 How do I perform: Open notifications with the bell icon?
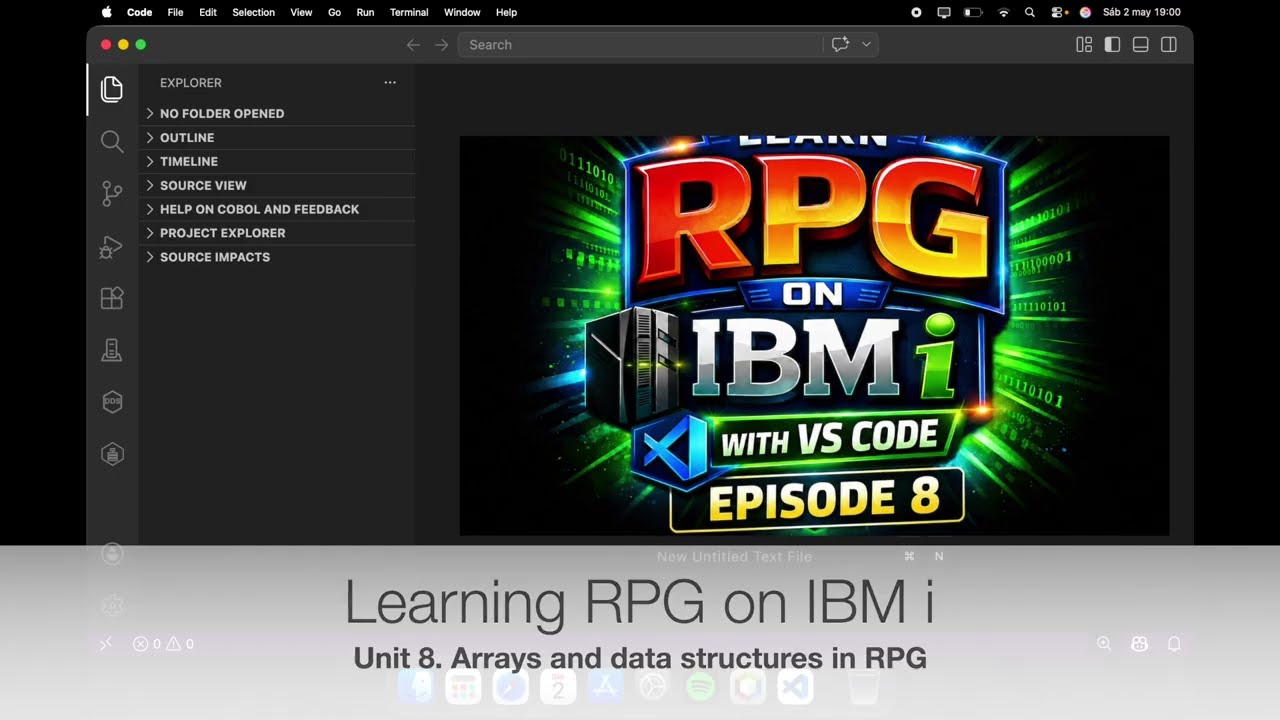point(1174,644)
